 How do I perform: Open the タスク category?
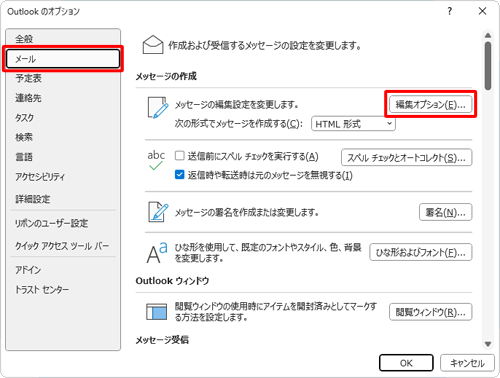point(63,118)
